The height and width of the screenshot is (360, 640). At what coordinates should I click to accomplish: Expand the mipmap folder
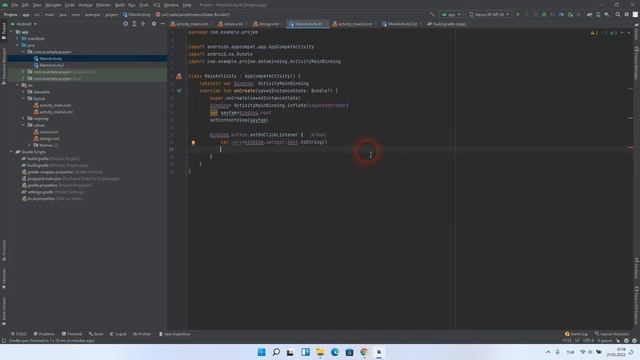tap(23, 118)
